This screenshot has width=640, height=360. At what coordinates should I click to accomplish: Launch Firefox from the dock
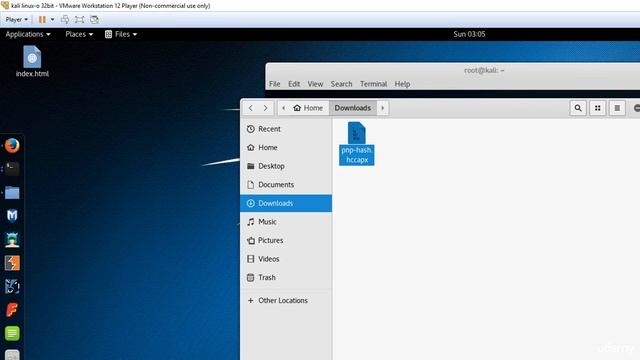12,145
